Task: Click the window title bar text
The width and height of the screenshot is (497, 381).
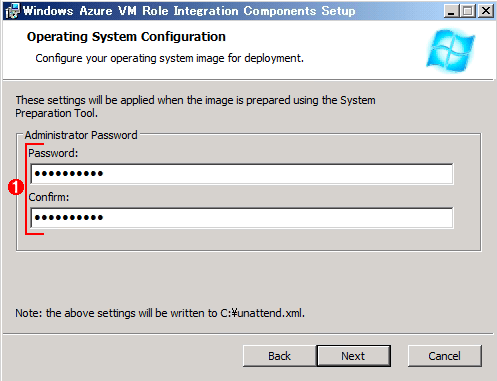Action: 189,11
